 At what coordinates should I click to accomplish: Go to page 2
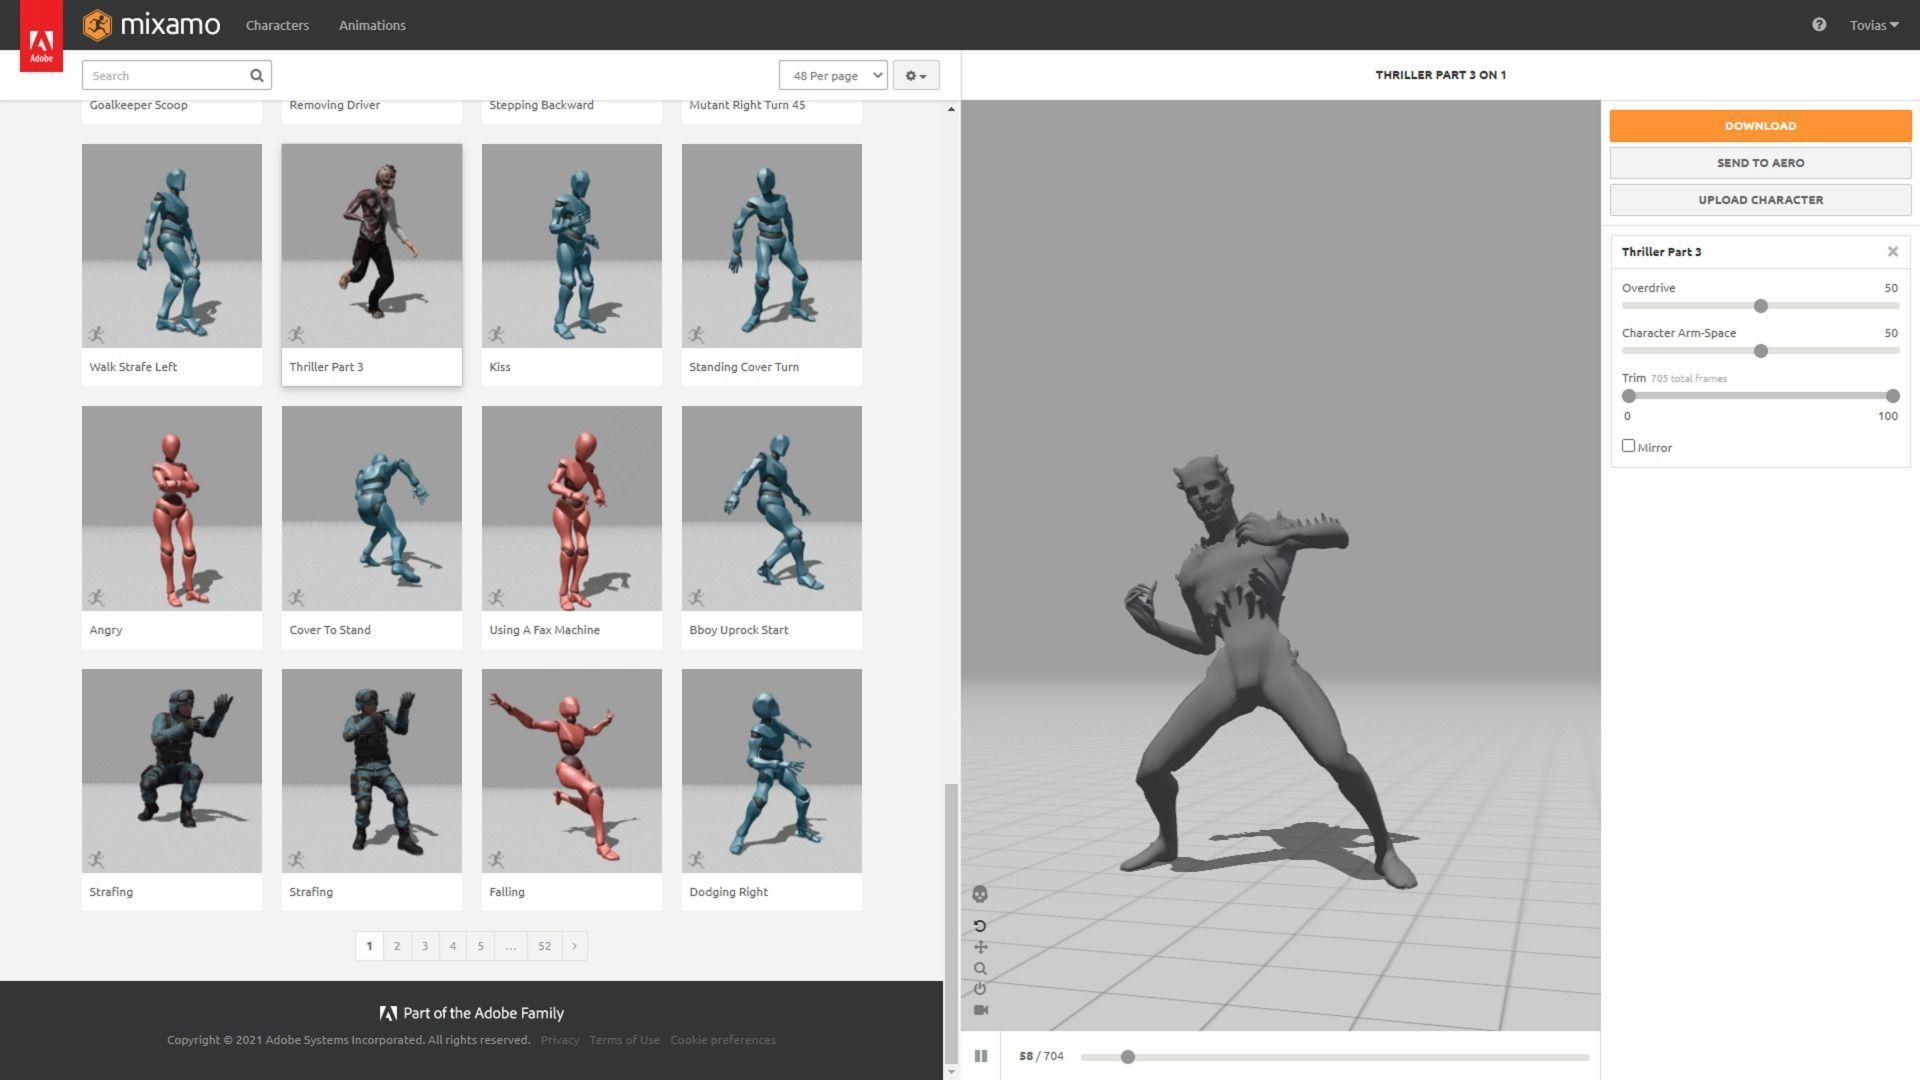click(x=397, y=946)
